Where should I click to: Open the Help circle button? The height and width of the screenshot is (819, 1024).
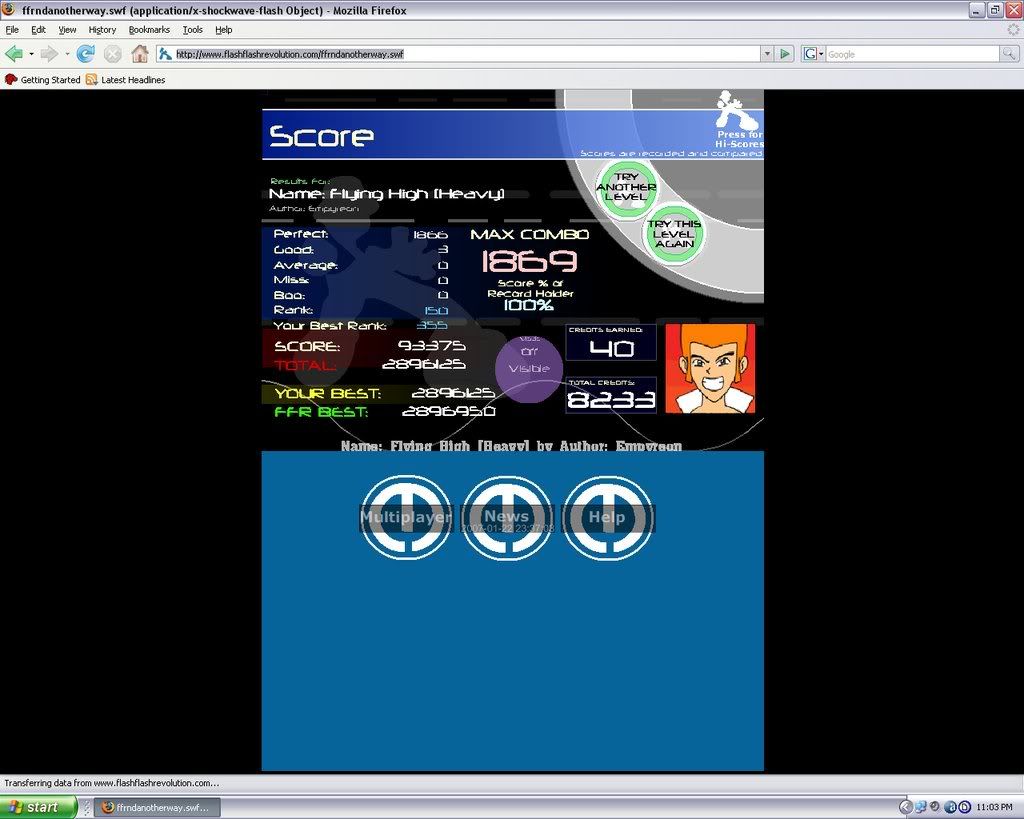[607, 517]
